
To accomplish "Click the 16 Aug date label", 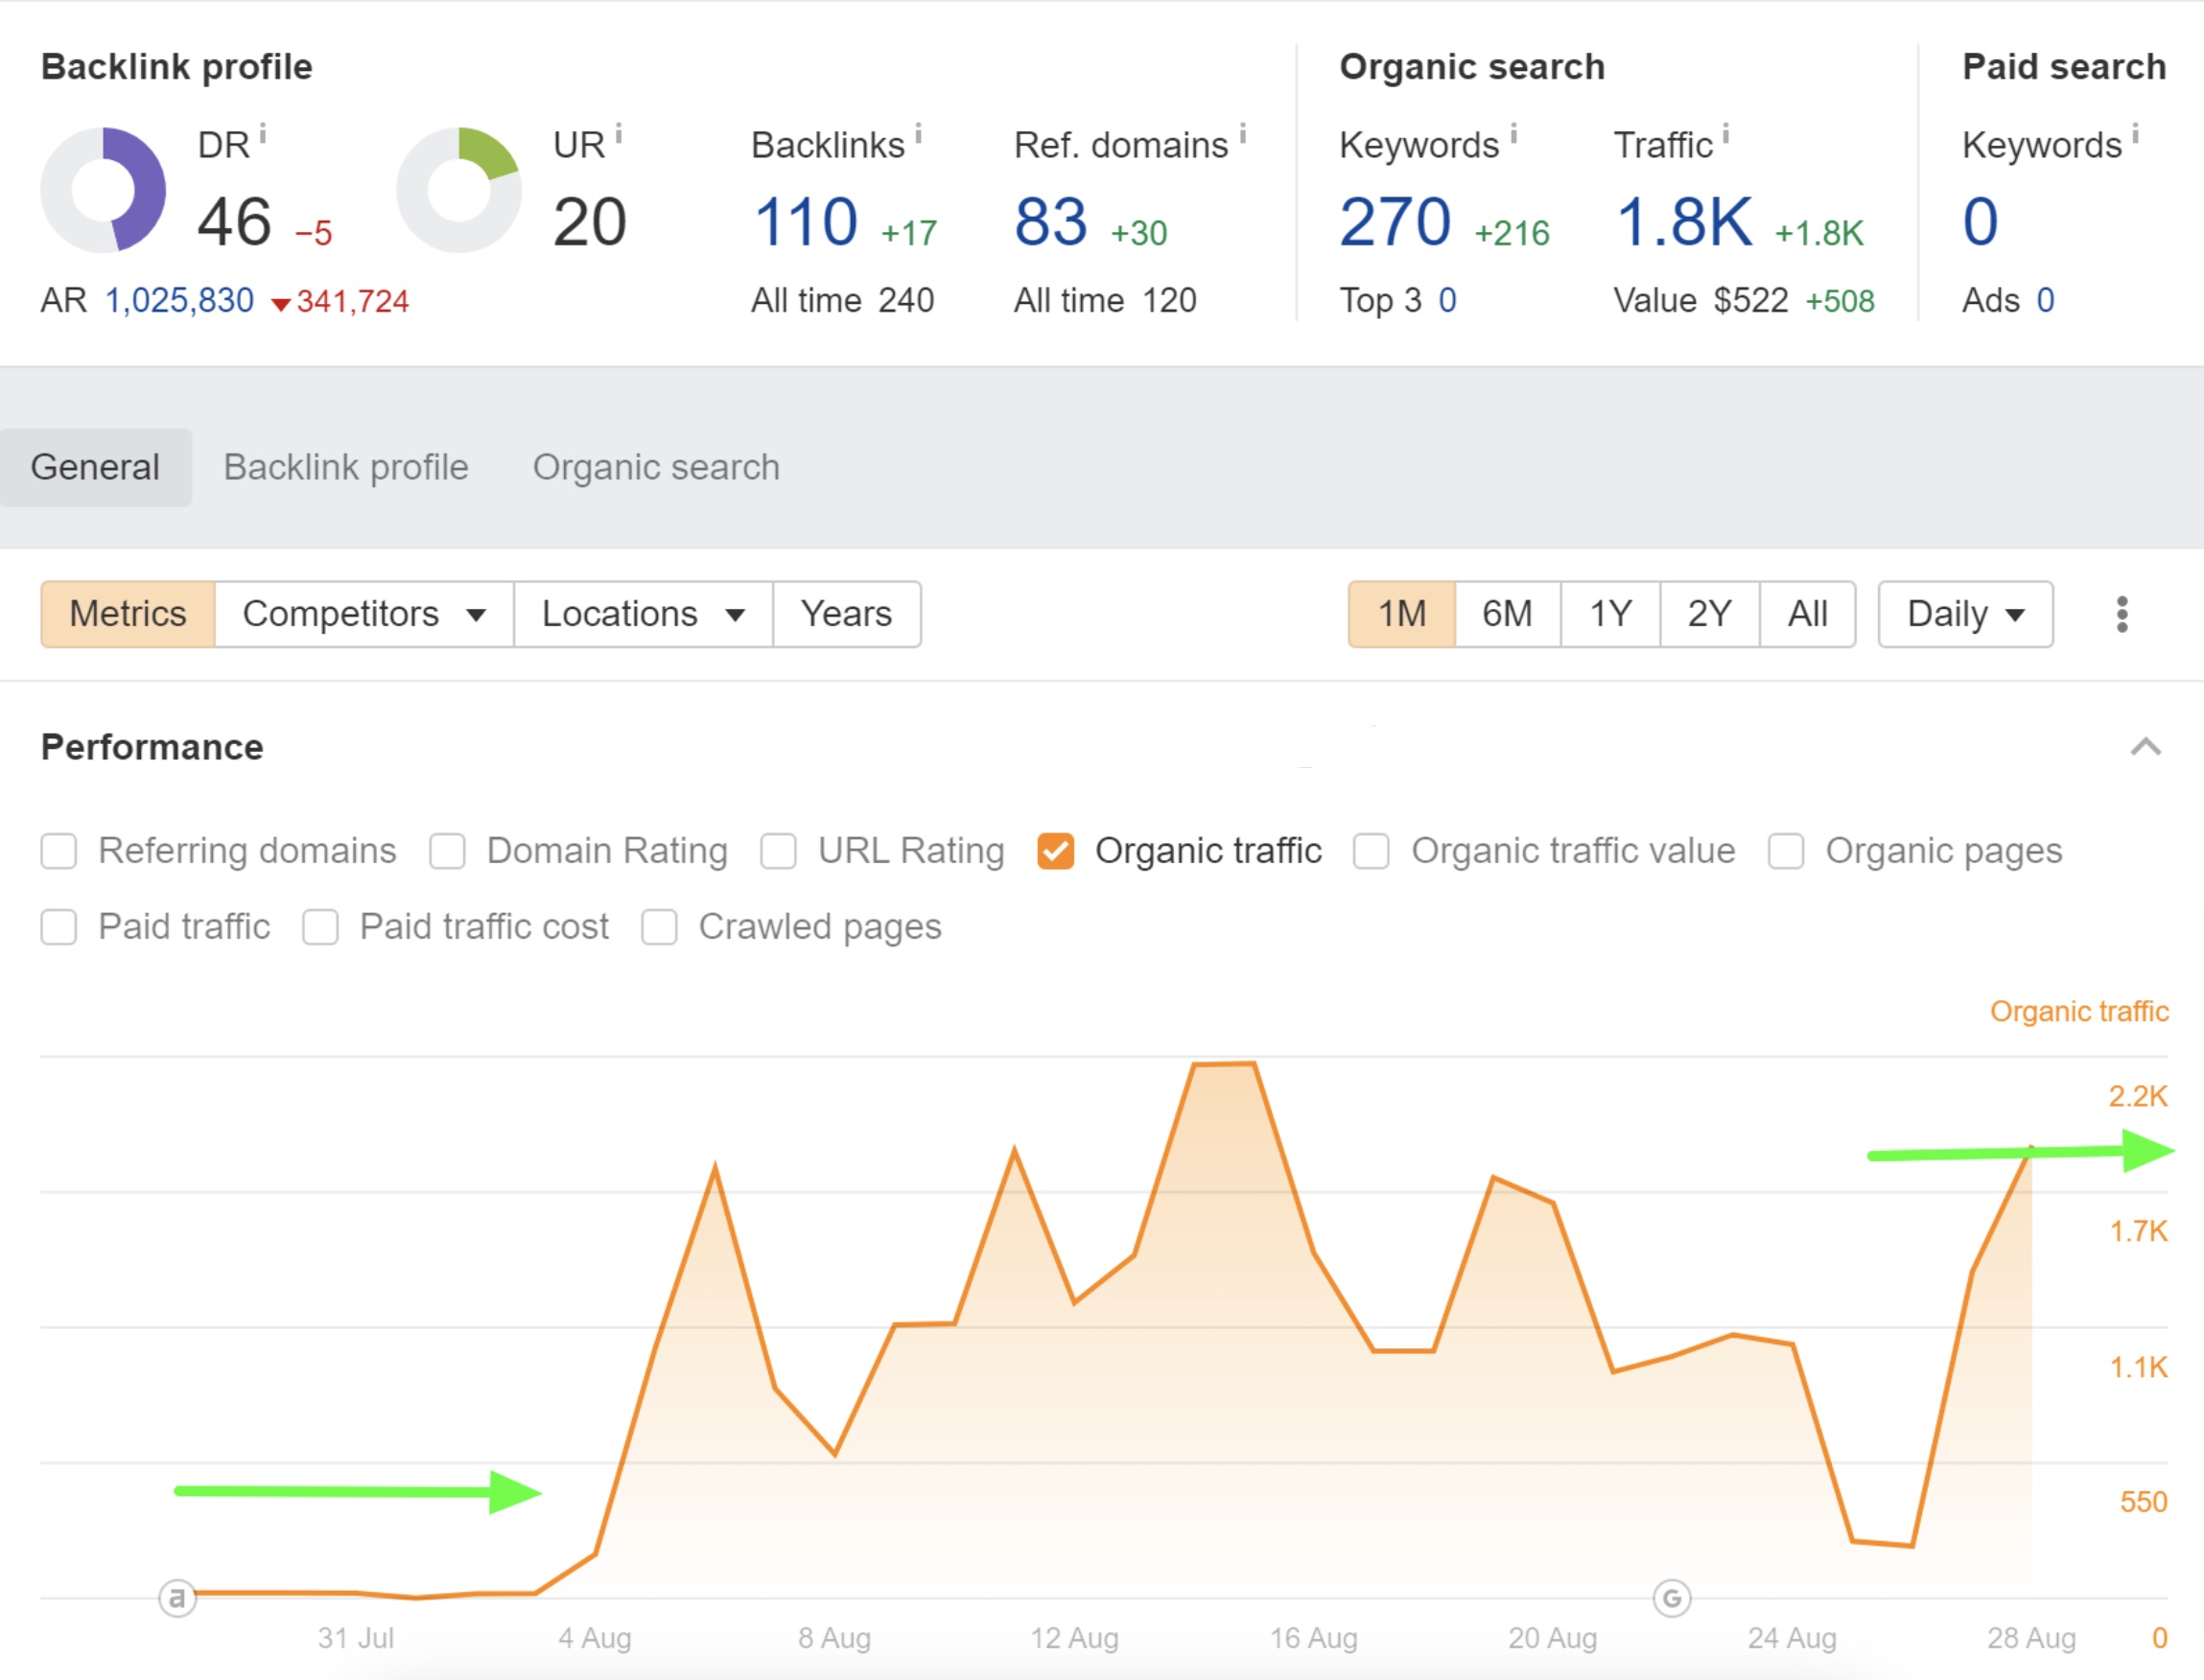I will pyautogui.click(x=1313, y=1638).
